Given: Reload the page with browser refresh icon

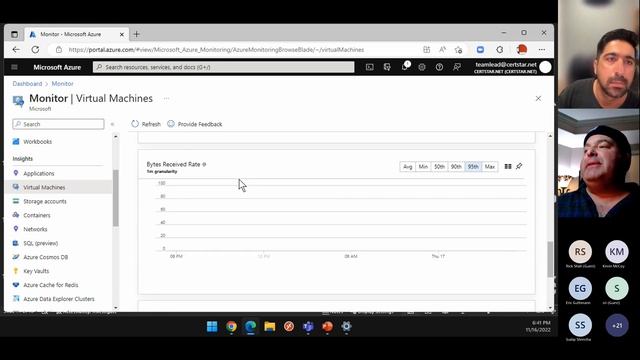Looking at the screenshot, I should 36,50.
